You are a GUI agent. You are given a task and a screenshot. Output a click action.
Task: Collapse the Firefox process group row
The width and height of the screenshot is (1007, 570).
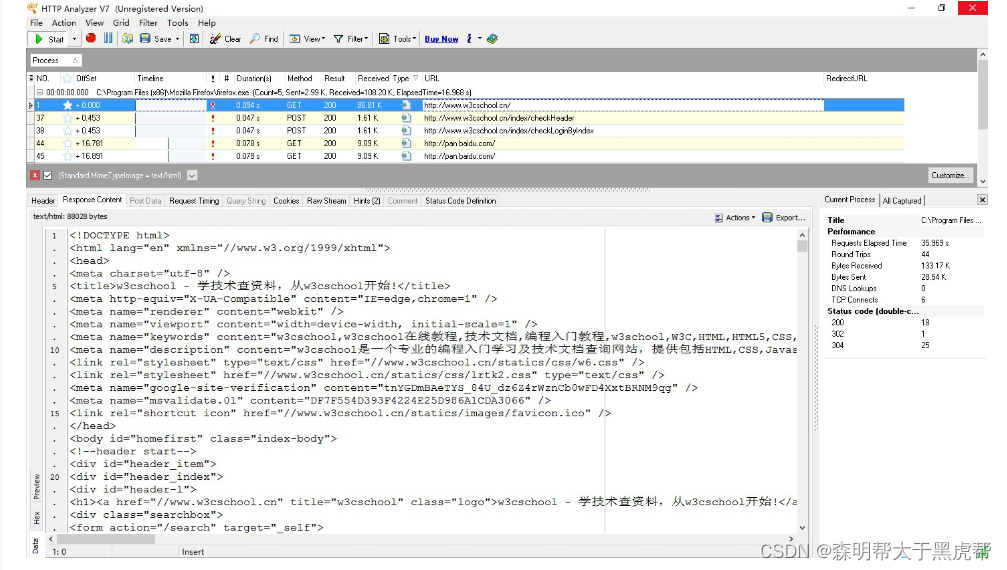(x=40, y=92)
